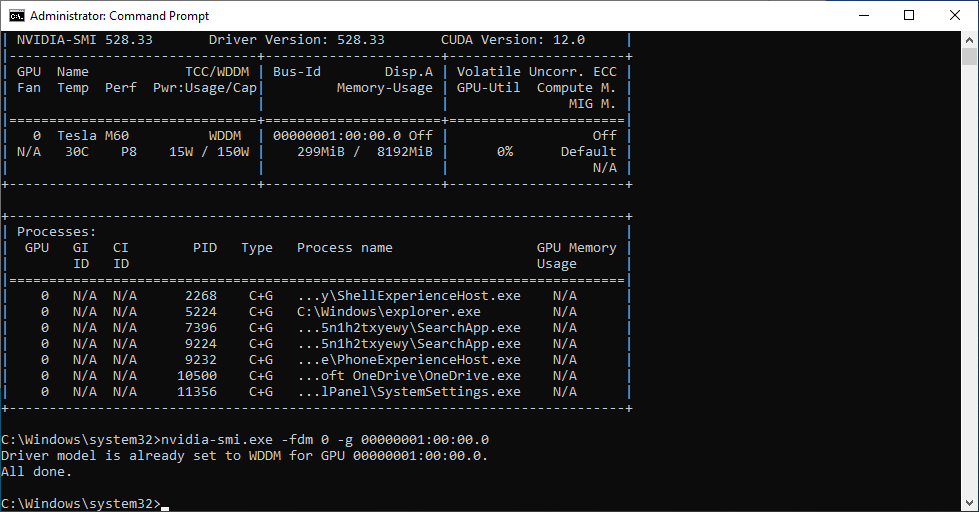Click PID 7396 in process list
This screenshot has width=979, height=512.
(x=201, y=328)
